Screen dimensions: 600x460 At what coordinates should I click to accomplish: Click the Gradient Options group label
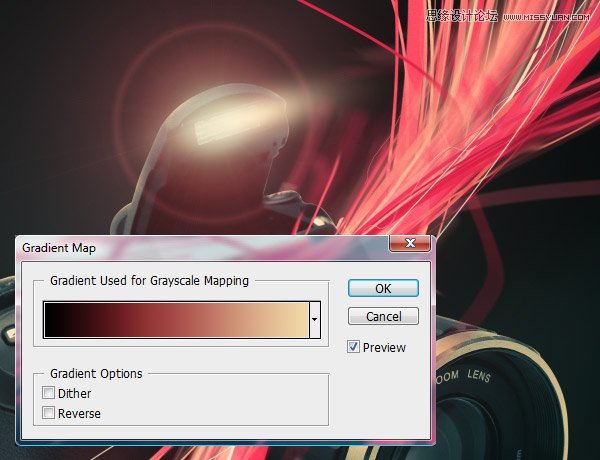(x=96, y=374)
